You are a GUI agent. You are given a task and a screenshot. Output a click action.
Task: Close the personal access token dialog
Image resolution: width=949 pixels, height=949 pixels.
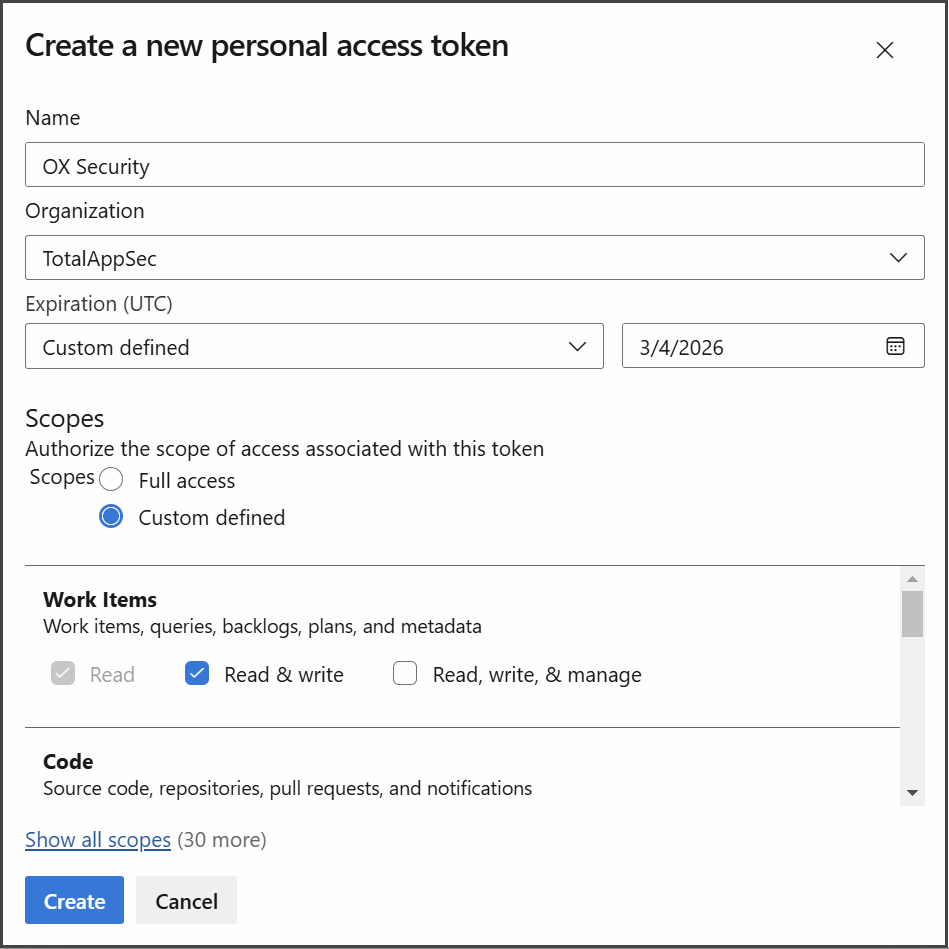(x=884, y=50)
